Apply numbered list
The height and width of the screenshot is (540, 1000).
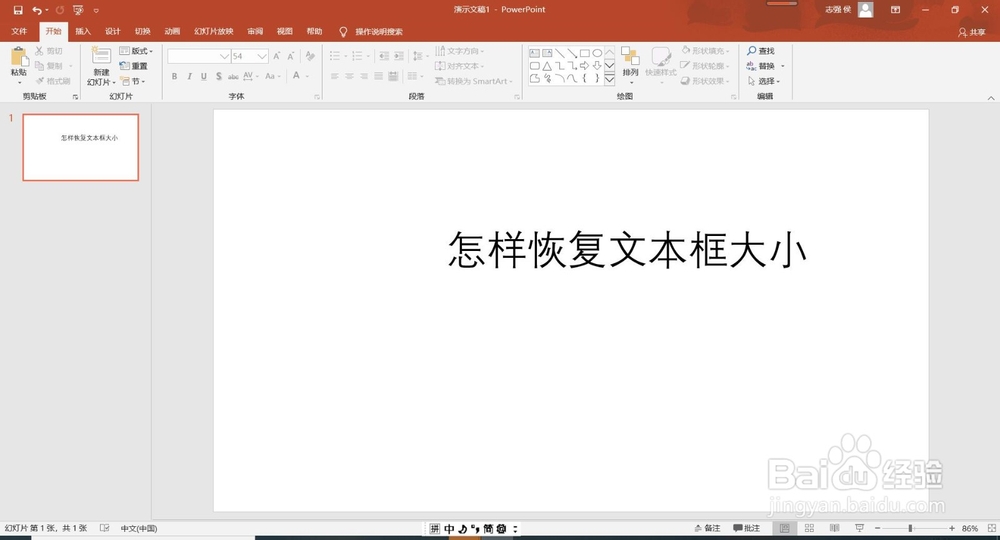click(357, 56)
